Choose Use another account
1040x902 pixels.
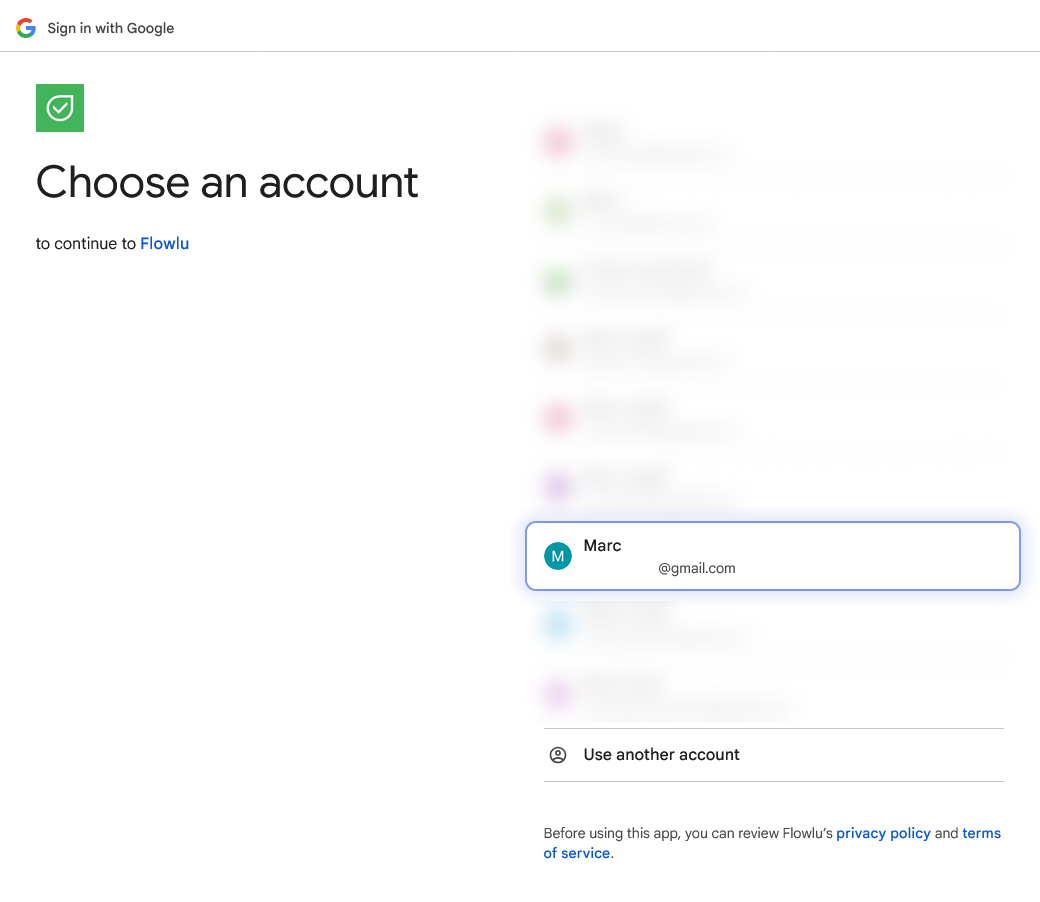tap(662, 755)
